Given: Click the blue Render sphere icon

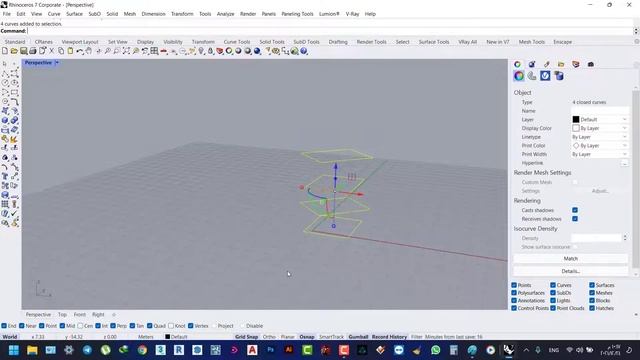Looking at the screenshot, I should [257, 51].
